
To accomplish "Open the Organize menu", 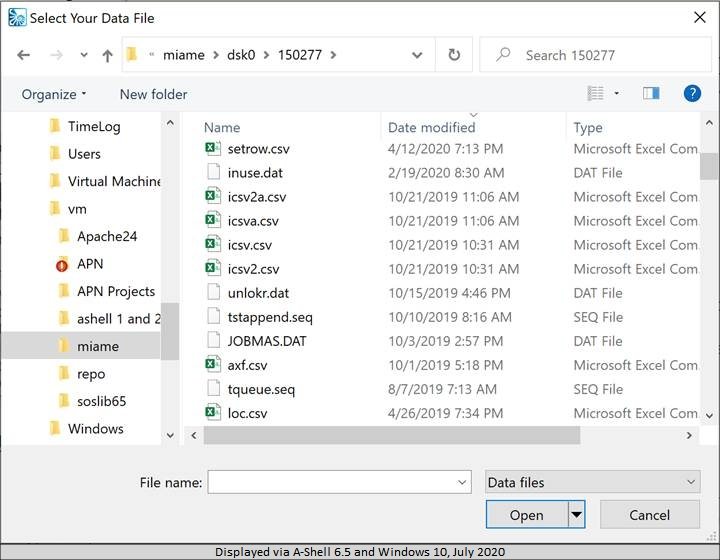I will tap(54, 94).
